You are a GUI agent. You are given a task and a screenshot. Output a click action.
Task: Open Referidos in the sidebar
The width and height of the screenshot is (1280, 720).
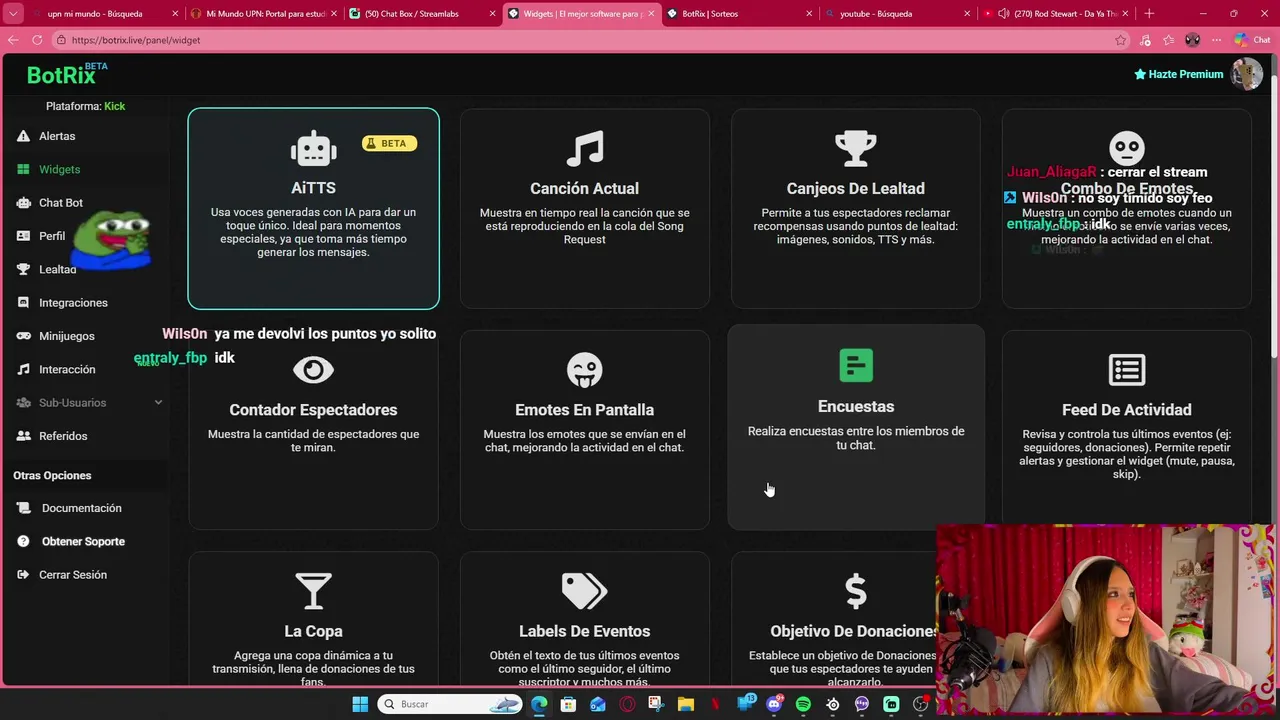pyautogui.click(x=63, y=436)
